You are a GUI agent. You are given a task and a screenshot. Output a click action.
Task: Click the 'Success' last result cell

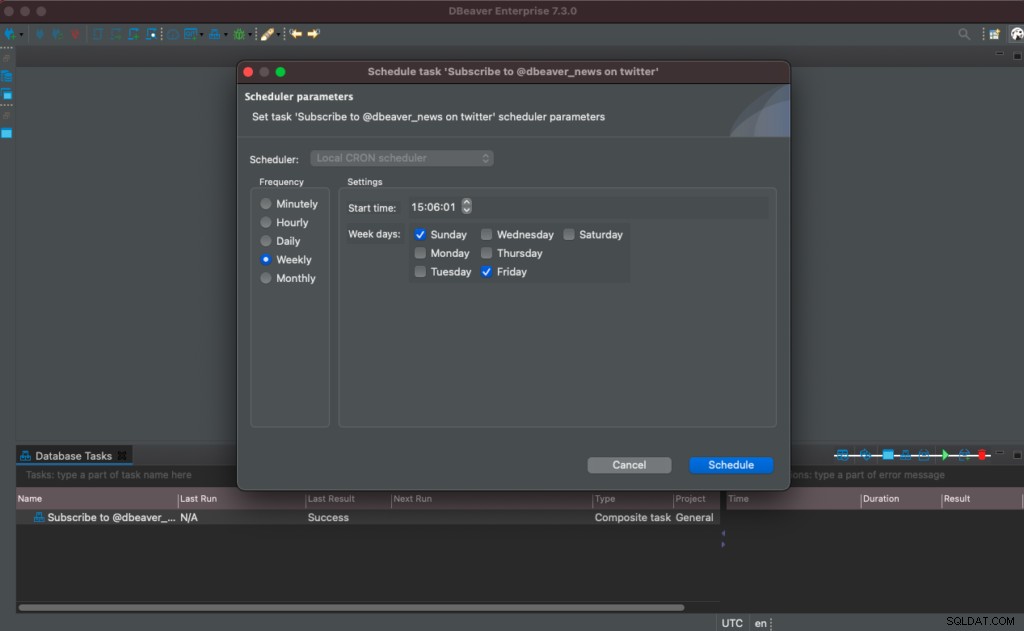pos(328,517)
